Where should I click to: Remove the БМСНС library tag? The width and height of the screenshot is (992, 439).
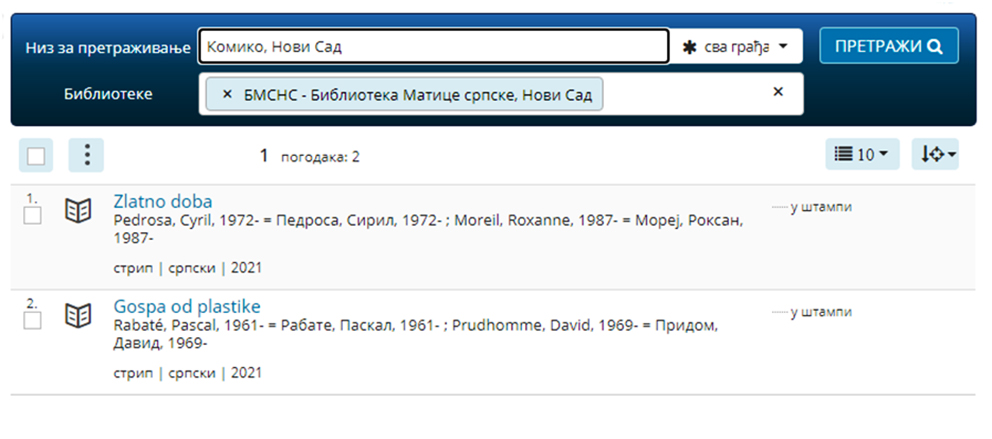pyautogui.click(x=228, y=94)
